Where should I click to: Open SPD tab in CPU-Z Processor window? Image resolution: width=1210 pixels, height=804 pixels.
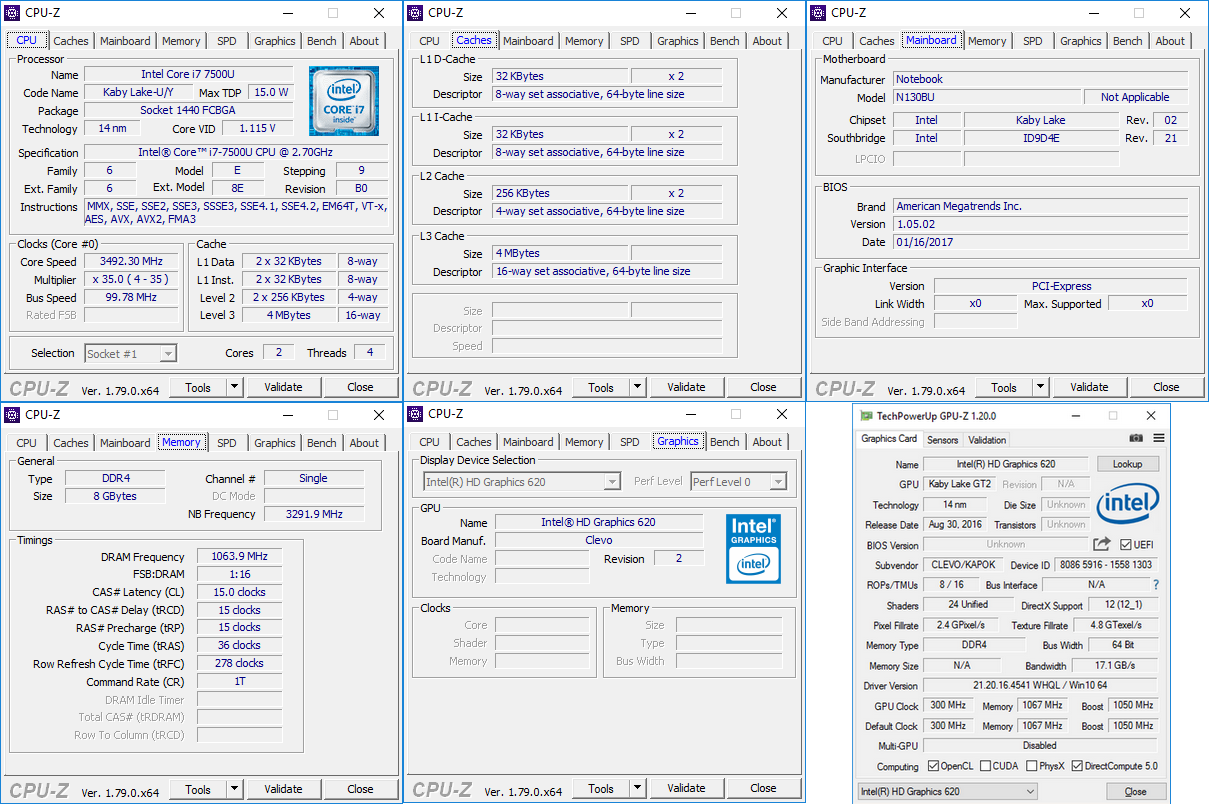point(227,41)
